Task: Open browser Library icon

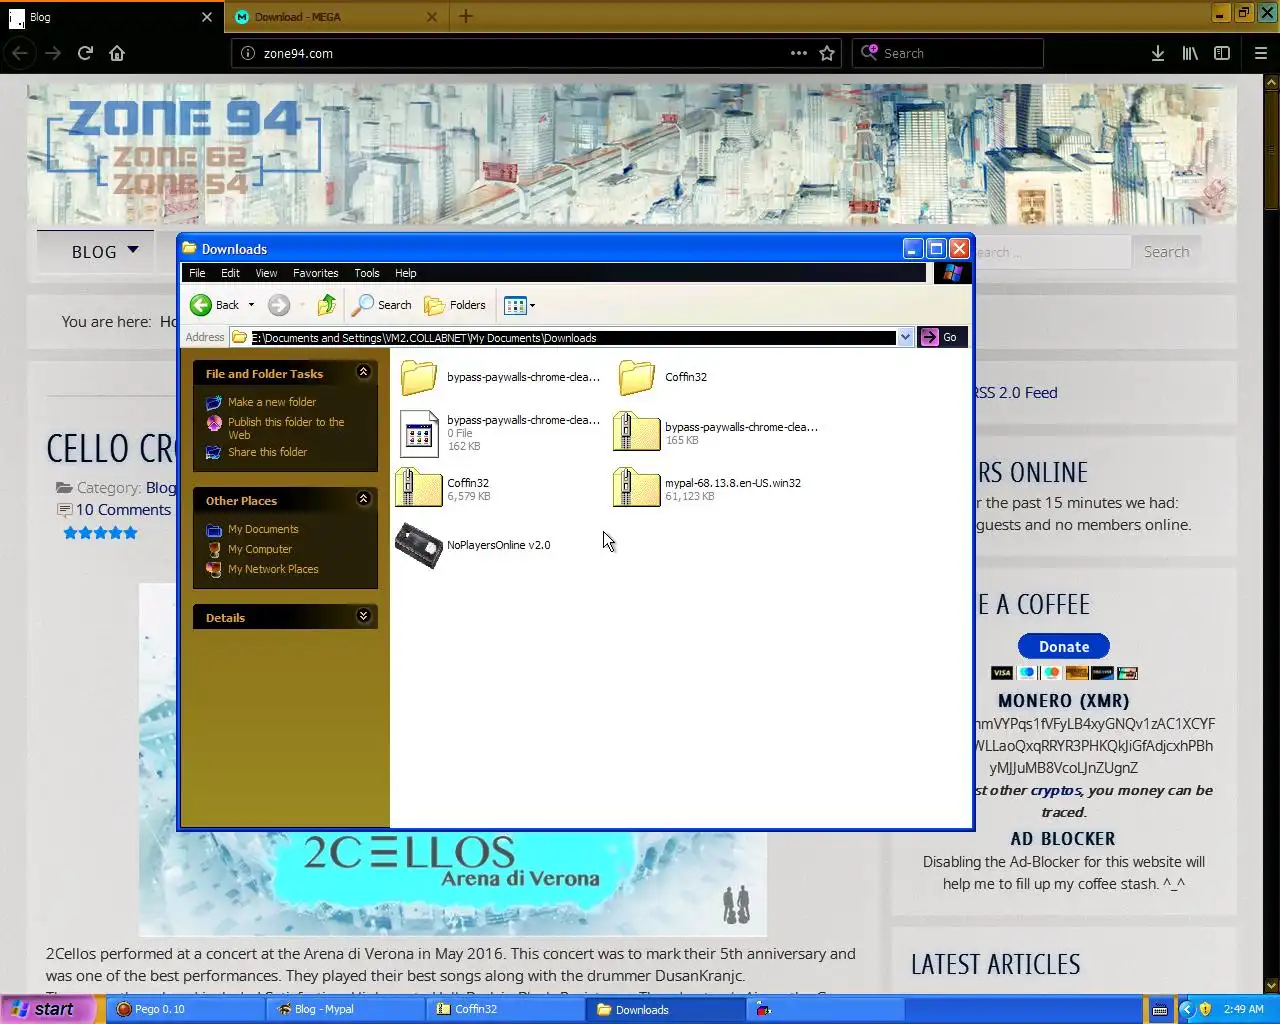Action: pyautogui.click(x=1190, y=53)
